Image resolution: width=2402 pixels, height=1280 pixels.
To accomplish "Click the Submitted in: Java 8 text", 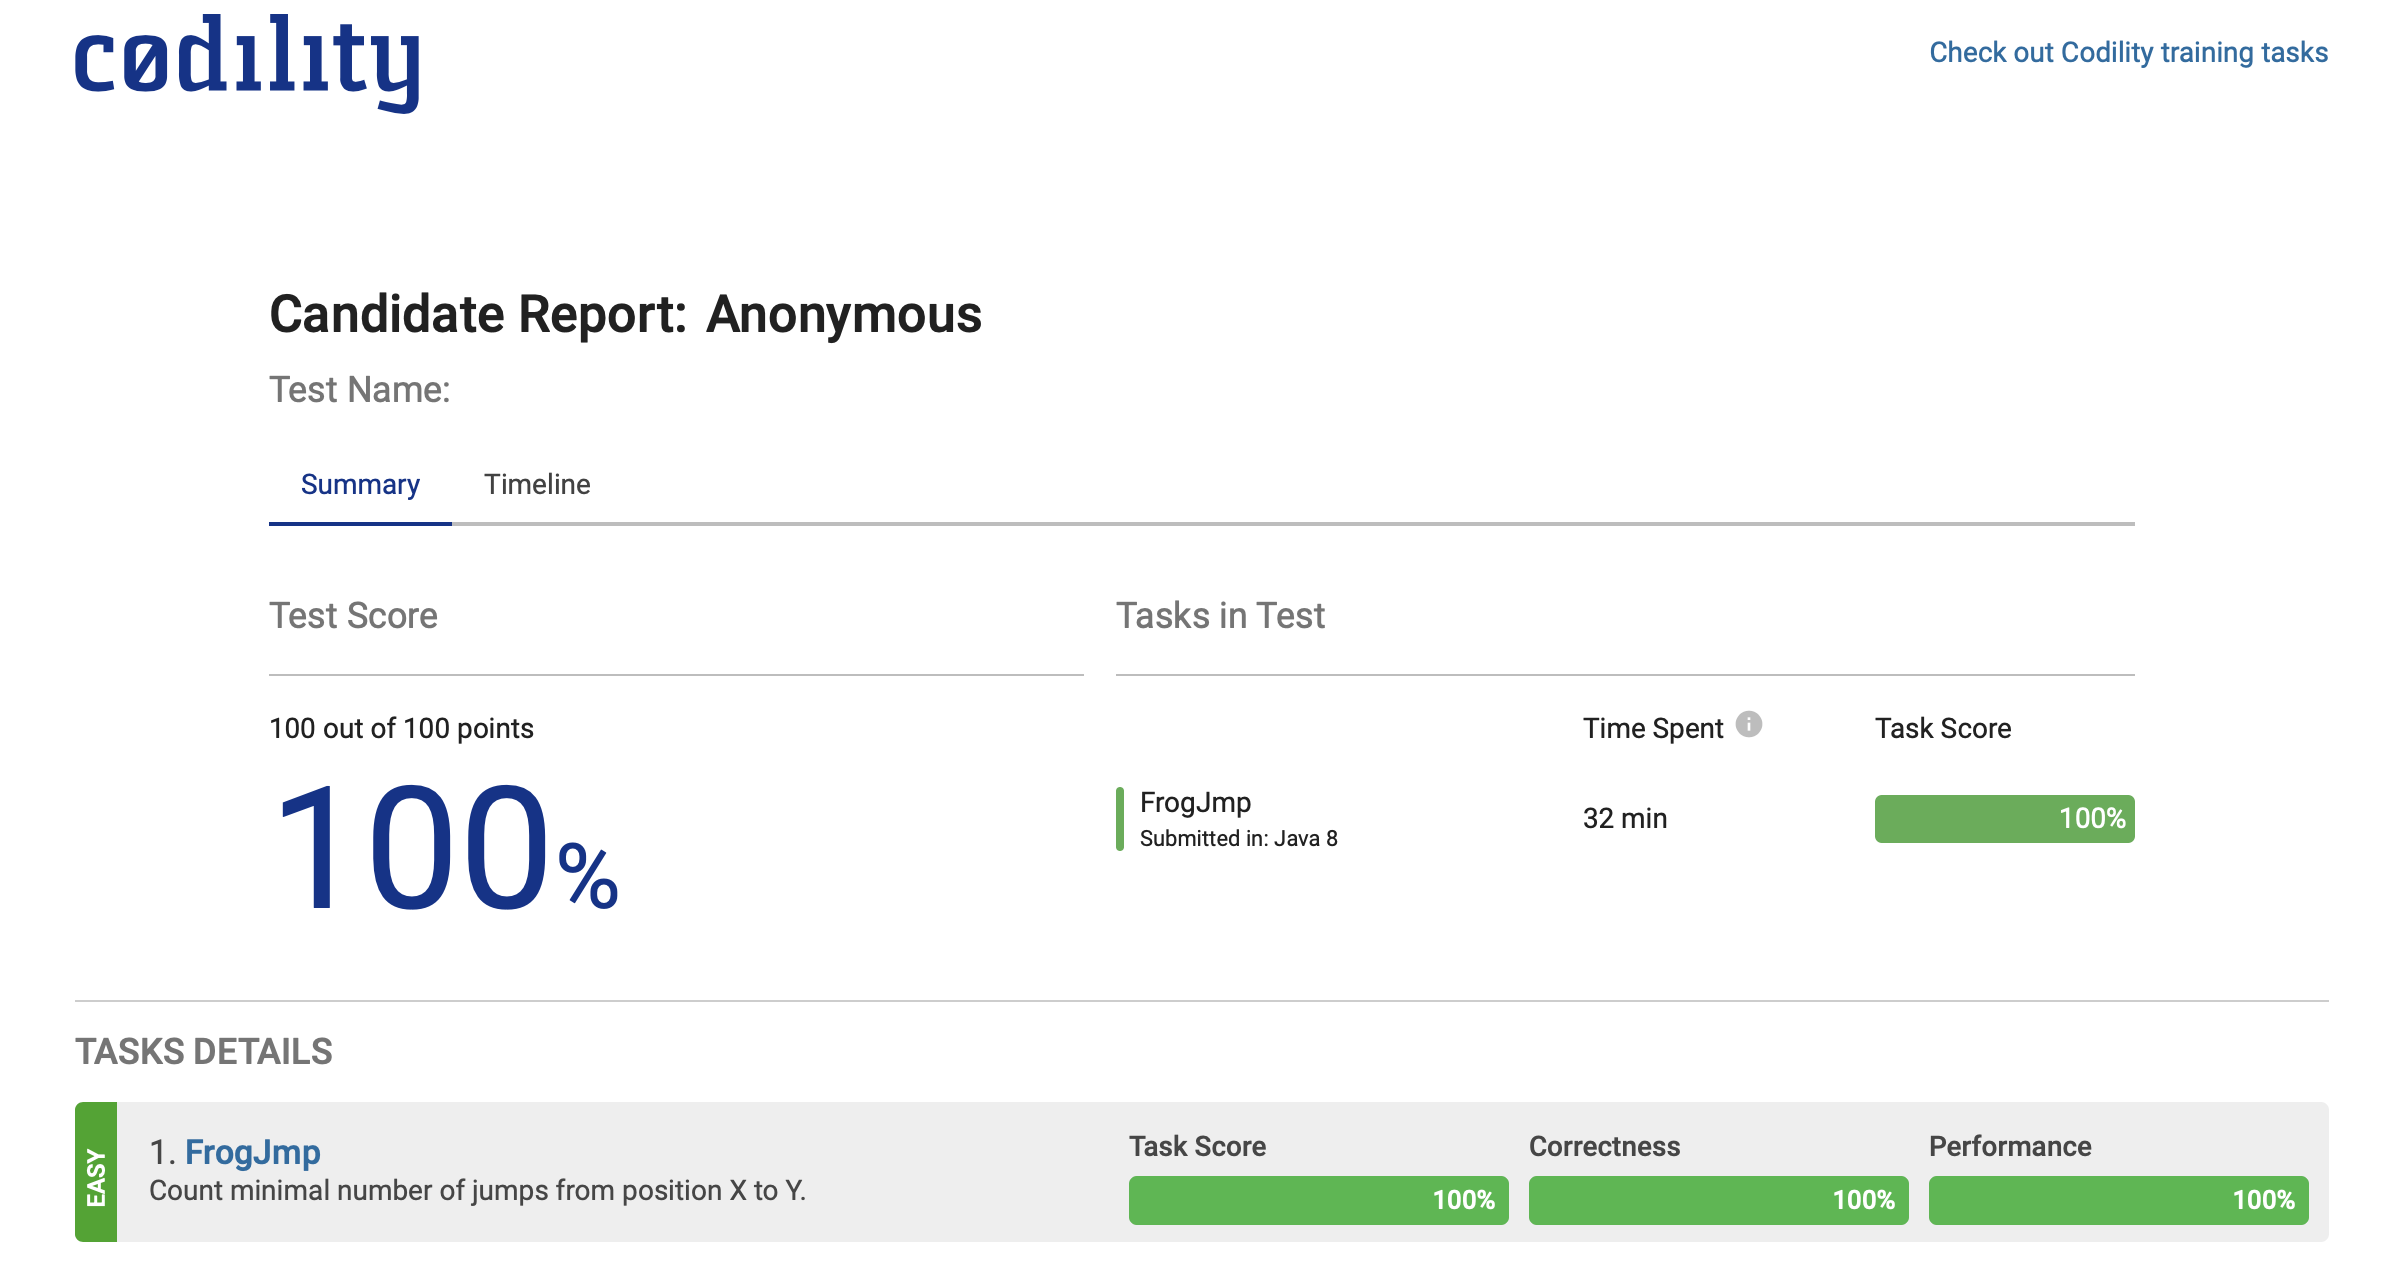I will [x=1238, y=839].
